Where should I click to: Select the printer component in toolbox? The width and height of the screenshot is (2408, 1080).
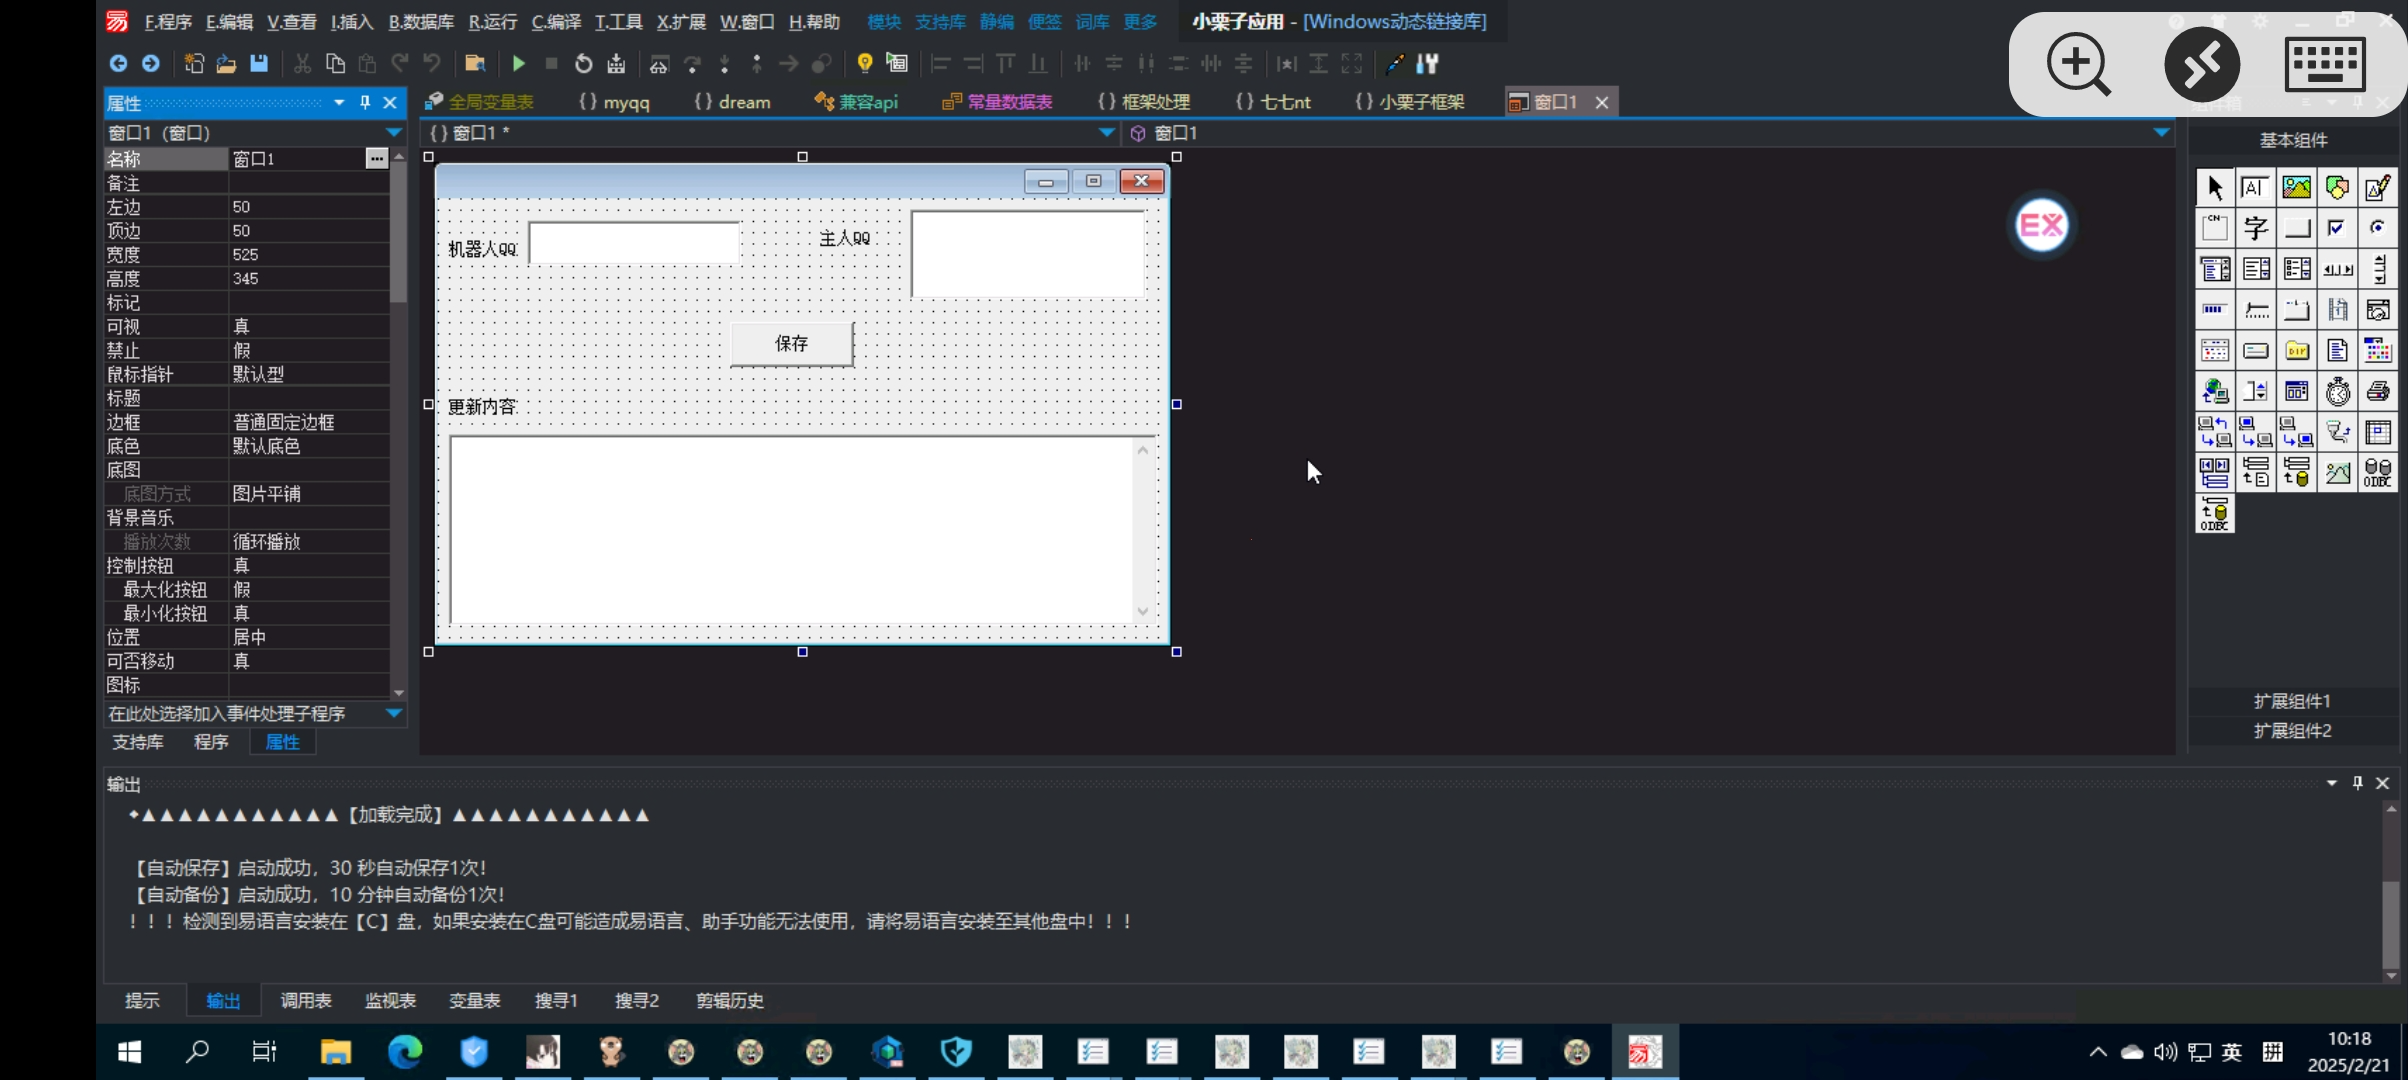tap(2378, 392)
